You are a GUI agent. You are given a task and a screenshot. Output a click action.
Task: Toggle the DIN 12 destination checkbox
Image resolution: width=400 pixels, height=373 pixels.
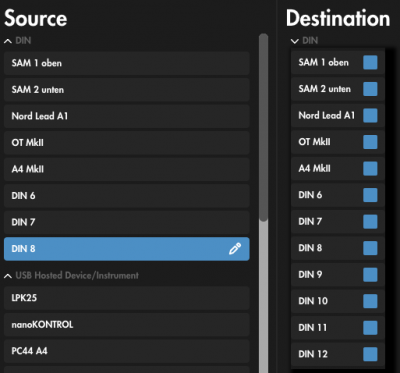370,354
